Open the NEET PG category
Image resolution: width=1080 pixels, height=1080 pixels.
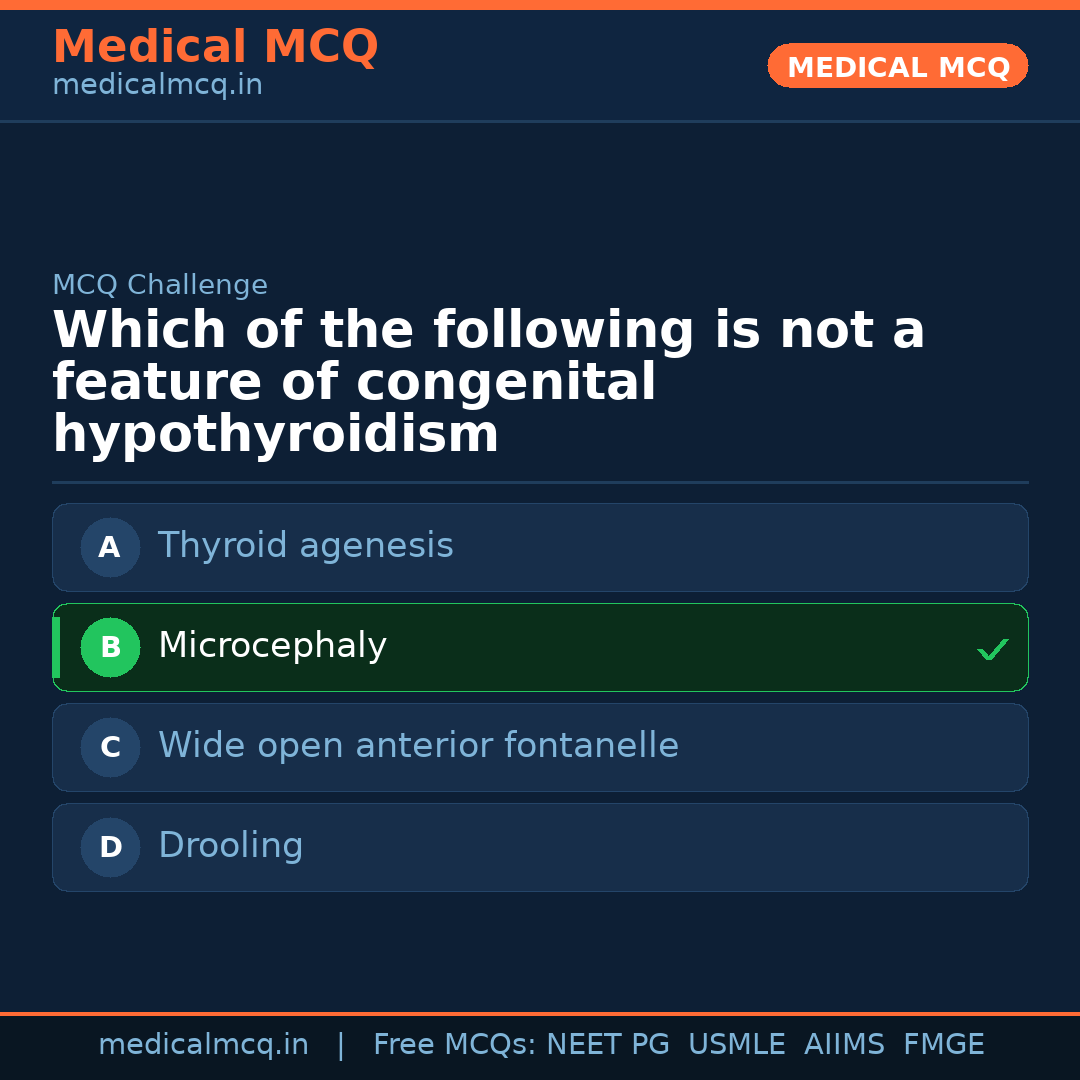[607, 1044]
